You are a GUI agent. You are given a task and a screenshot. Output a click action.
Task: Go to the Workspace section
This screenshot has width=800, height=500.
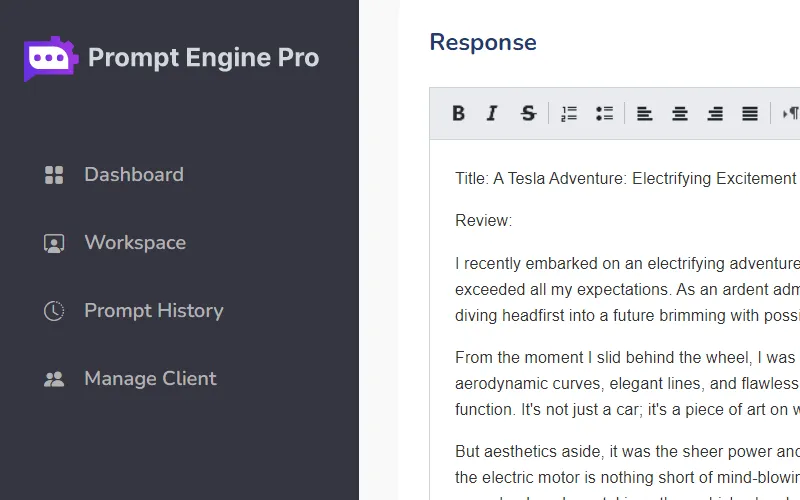coord(135,243)
